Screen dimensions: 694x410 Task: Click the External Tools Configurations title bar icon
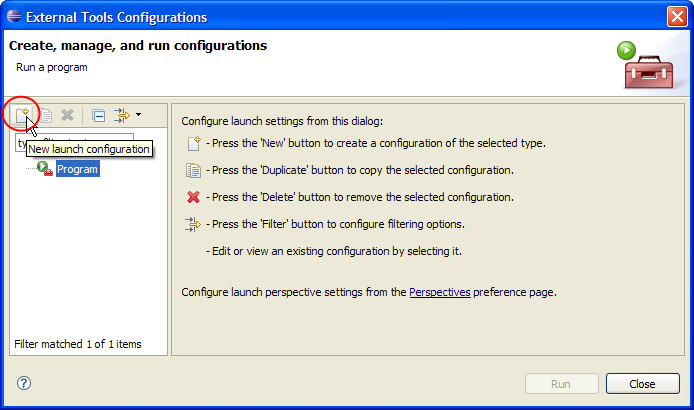coord(15,17)
